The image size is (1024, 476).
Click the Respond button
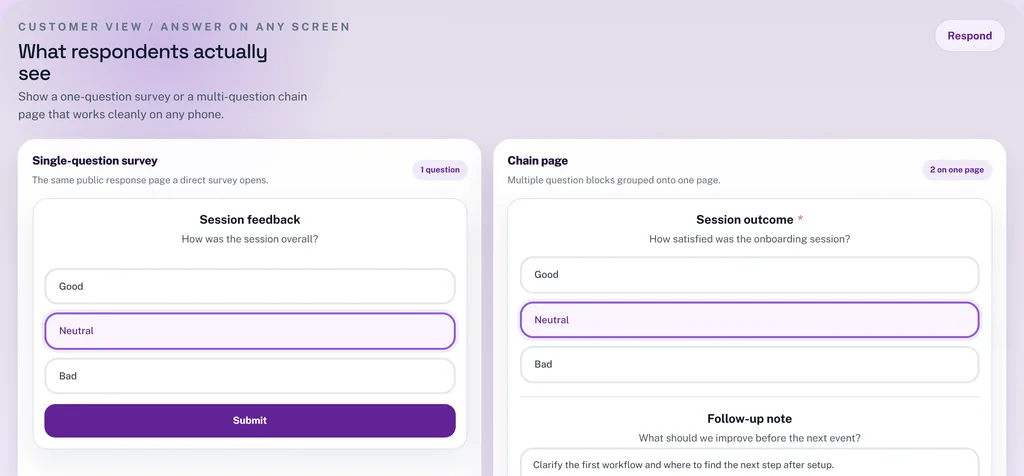click(x=969, y=36)
